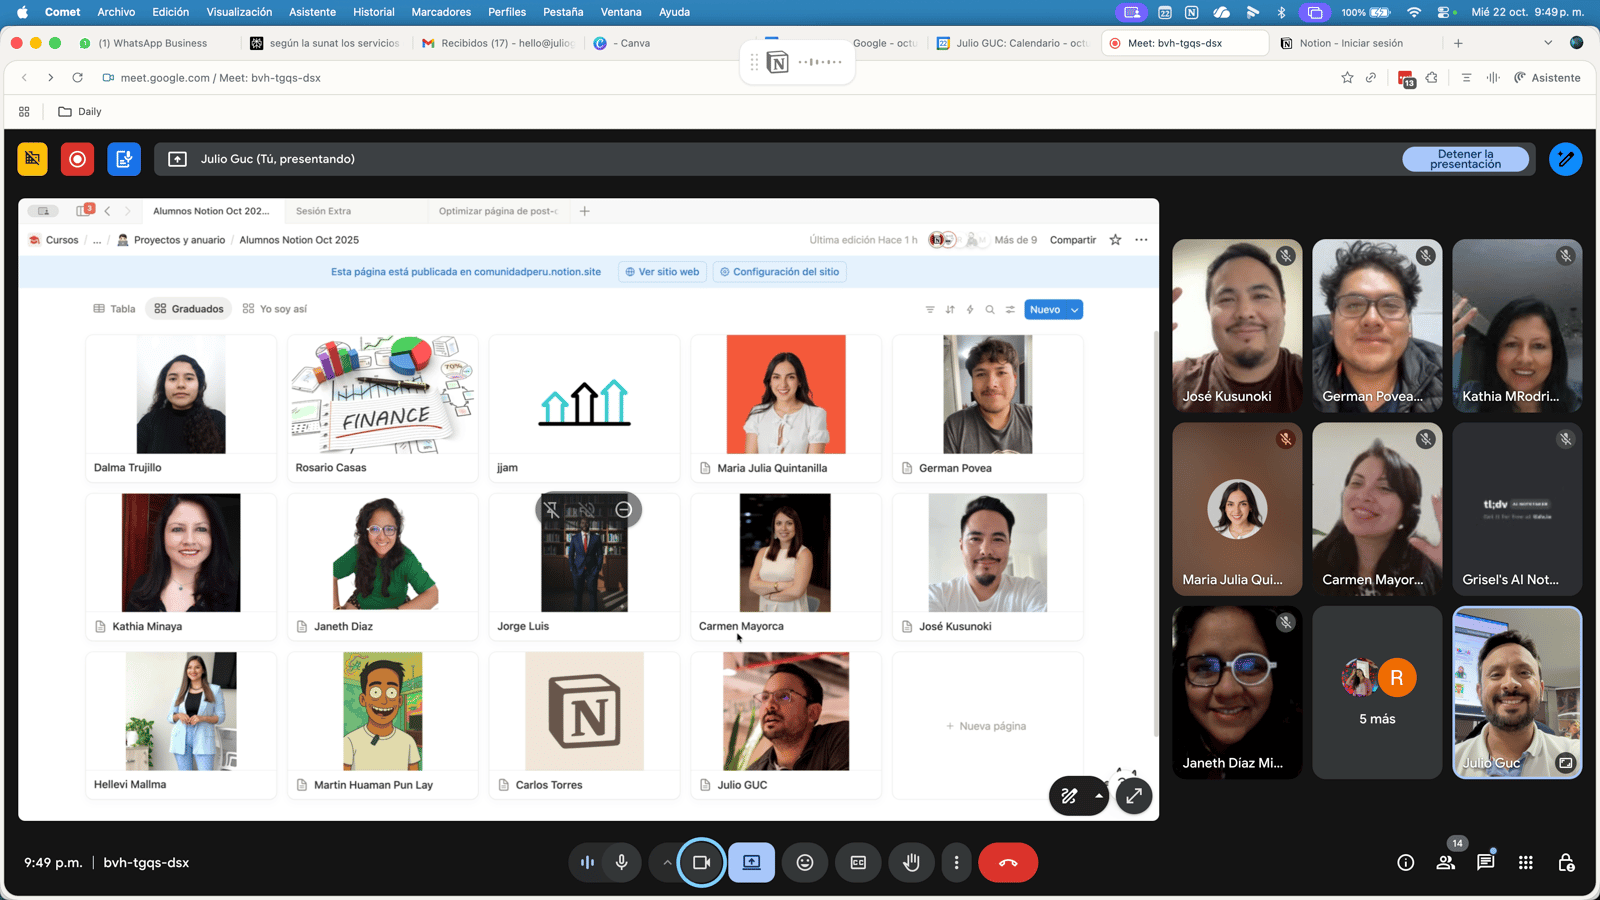The image size is (1600, 900).
Task: Open Google Meet activities grid icon
Action: (x=1526, y=862)
